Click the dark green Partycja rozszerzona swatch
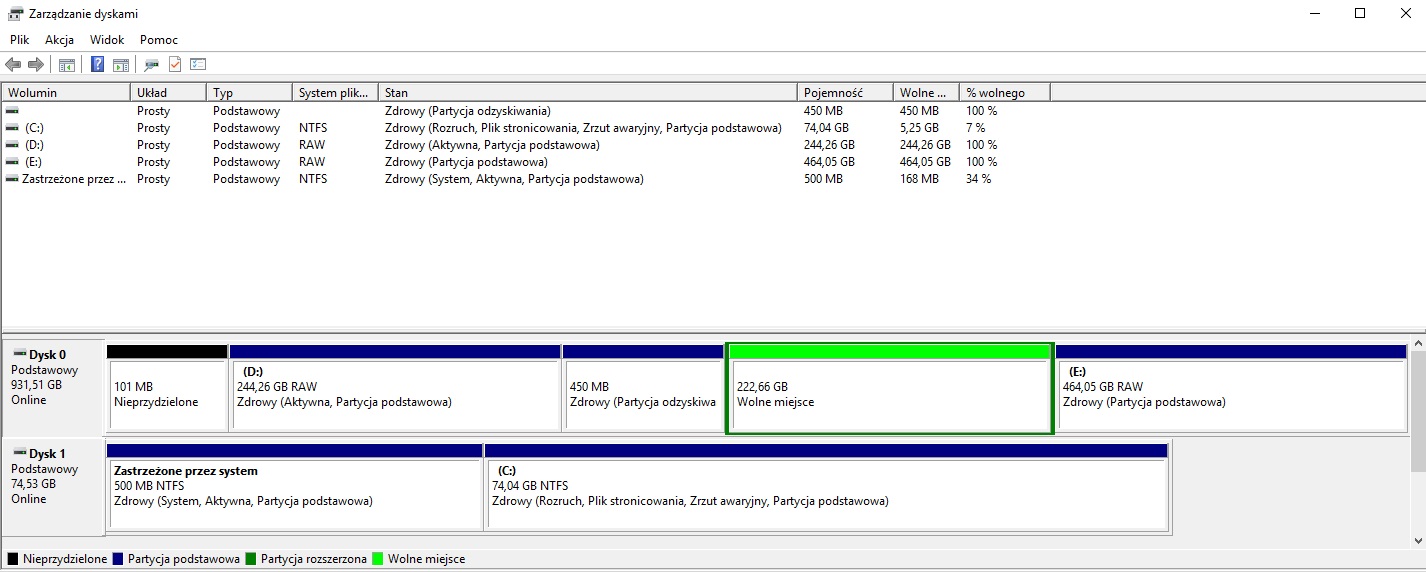This screenshot has height=572, width=1426. click(251, 559)
